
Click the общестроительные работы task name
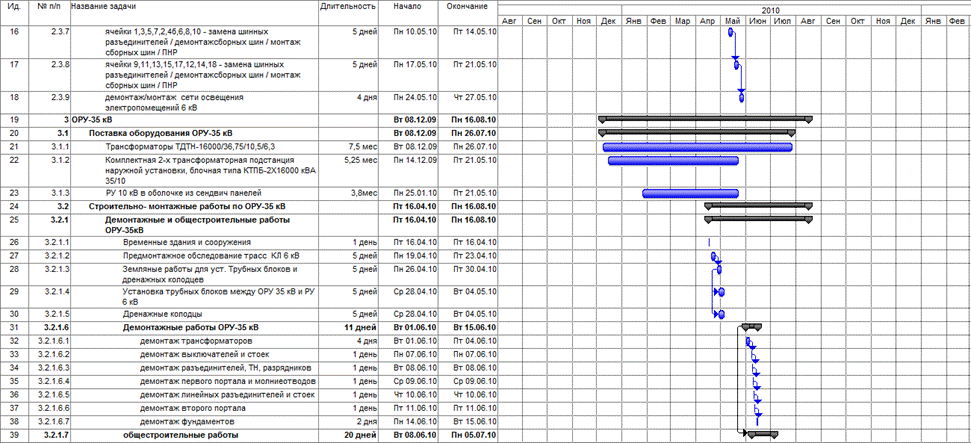tap(180, 436)
